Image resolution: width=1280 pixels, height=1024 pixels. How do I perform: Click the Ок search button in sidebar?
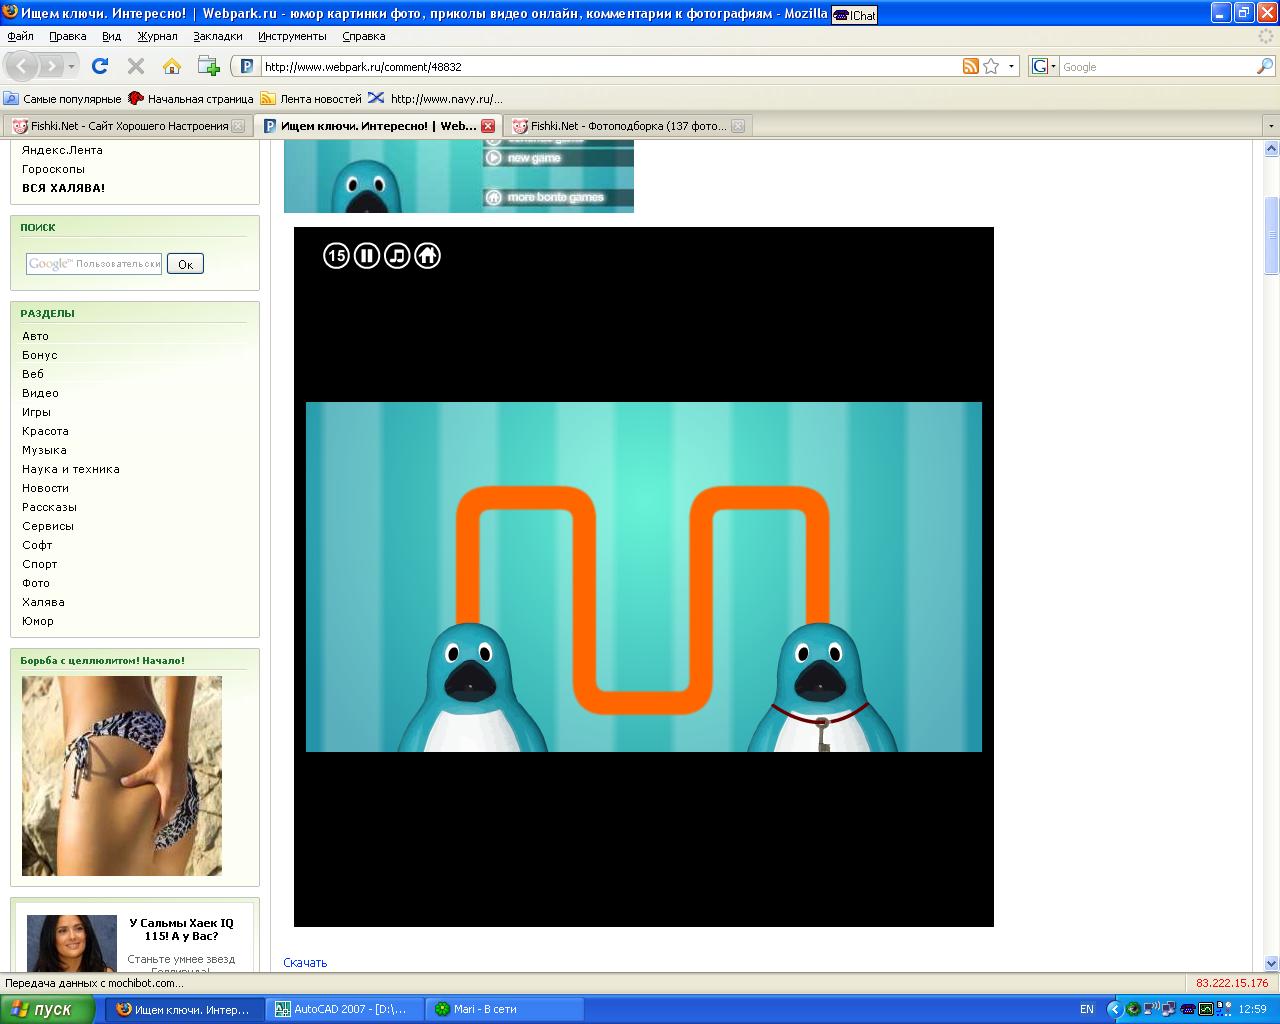pos(185,264)
